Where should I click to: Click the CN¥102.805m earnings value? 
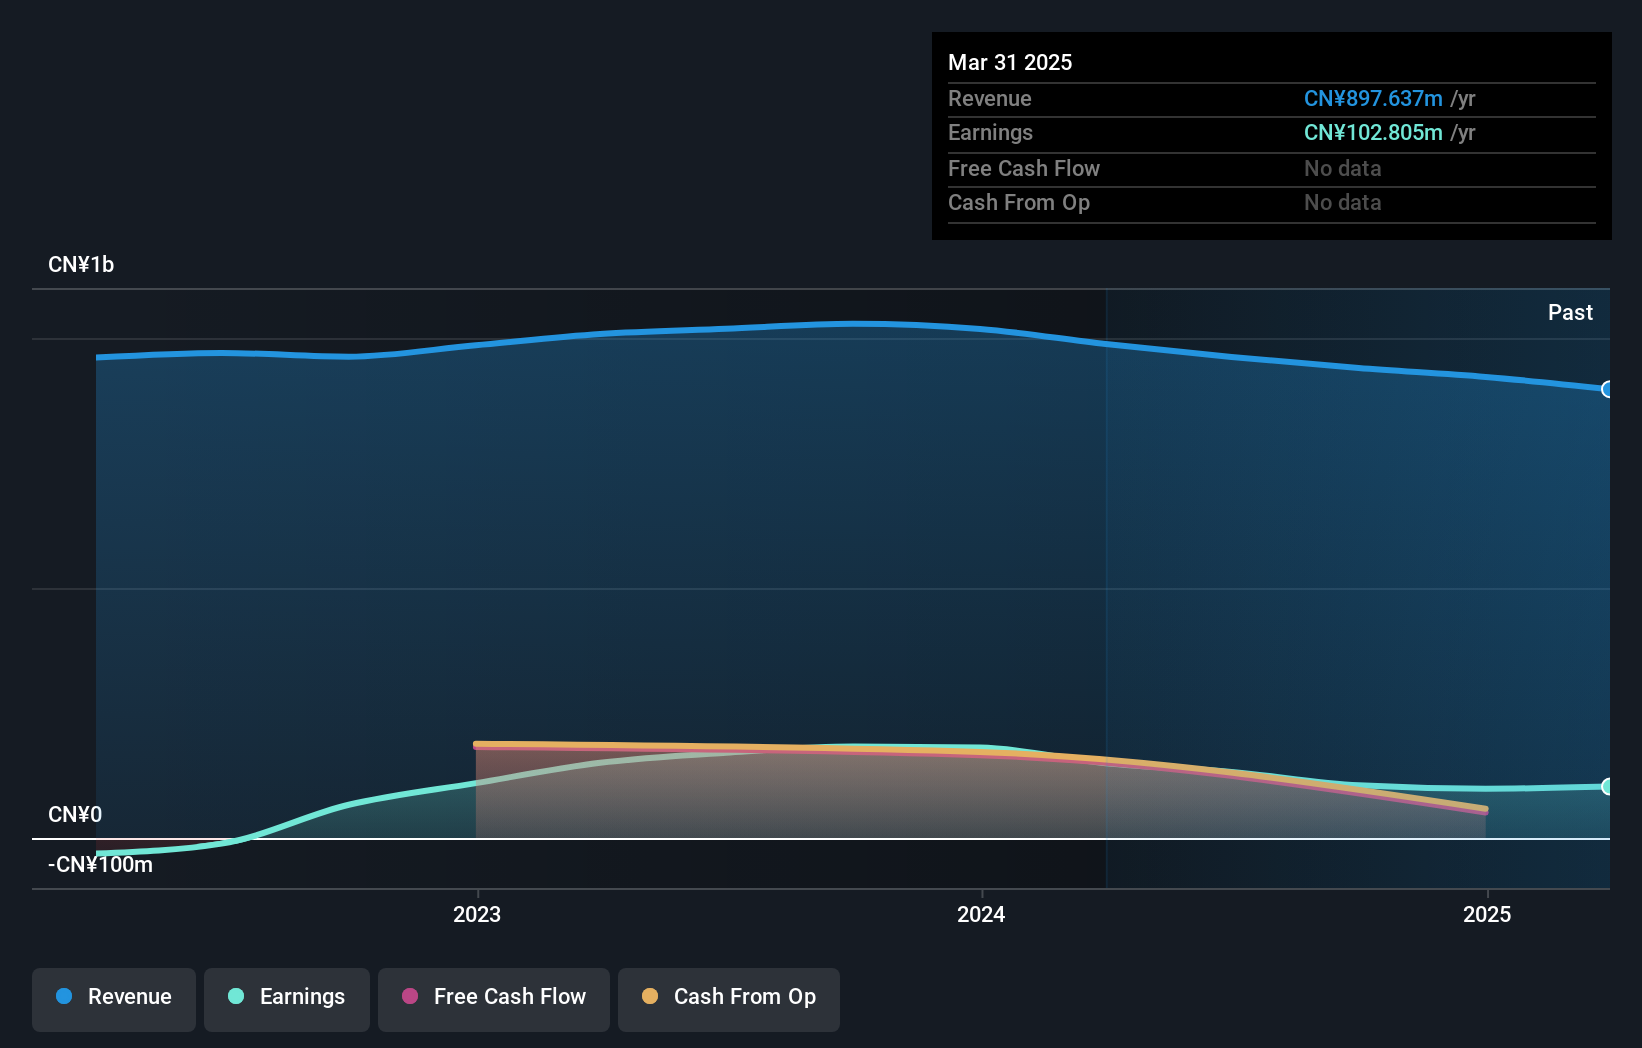(x=1373, y=132)
